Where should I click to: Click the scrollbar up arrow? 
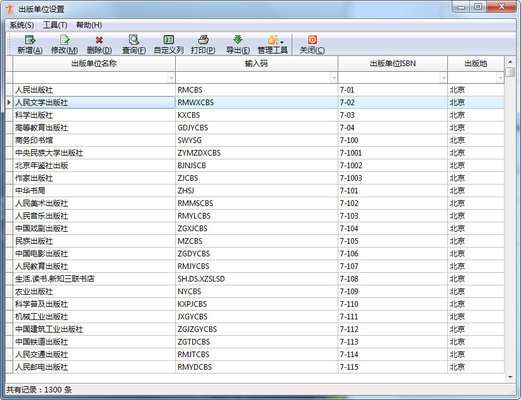[x=510, y=62]
